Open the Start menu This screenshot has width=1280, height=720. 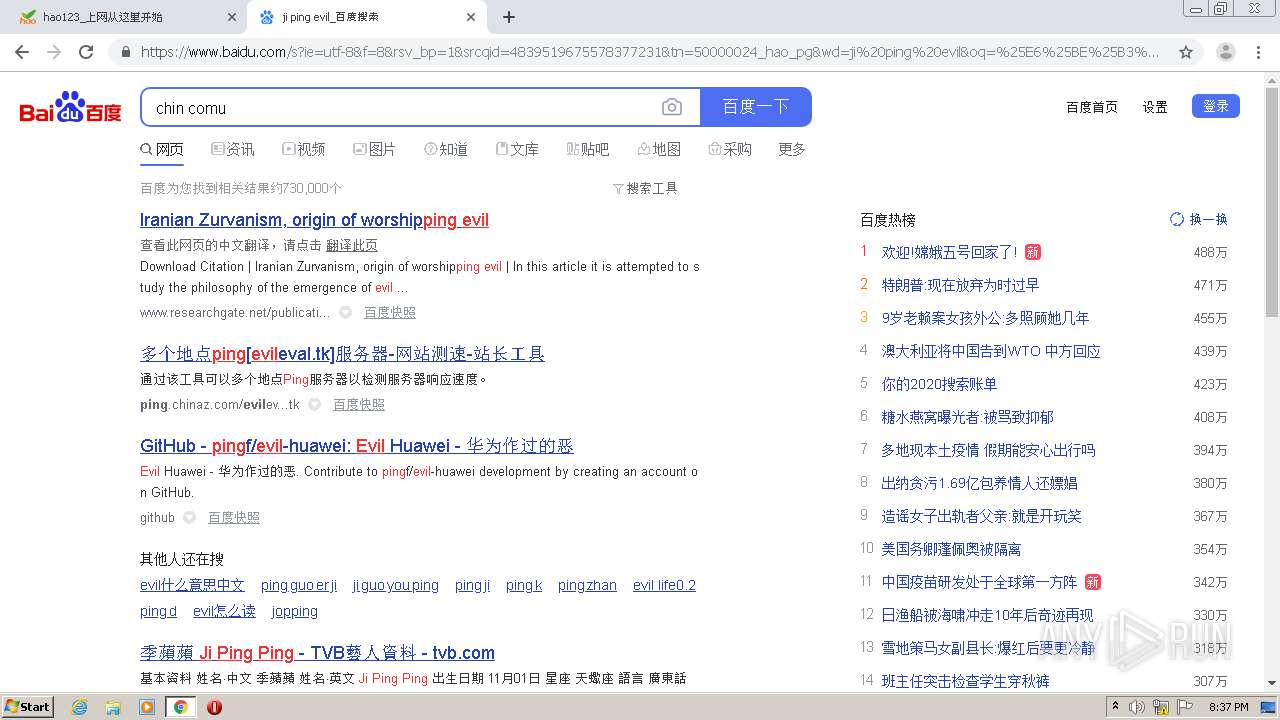tap(28, 707)
